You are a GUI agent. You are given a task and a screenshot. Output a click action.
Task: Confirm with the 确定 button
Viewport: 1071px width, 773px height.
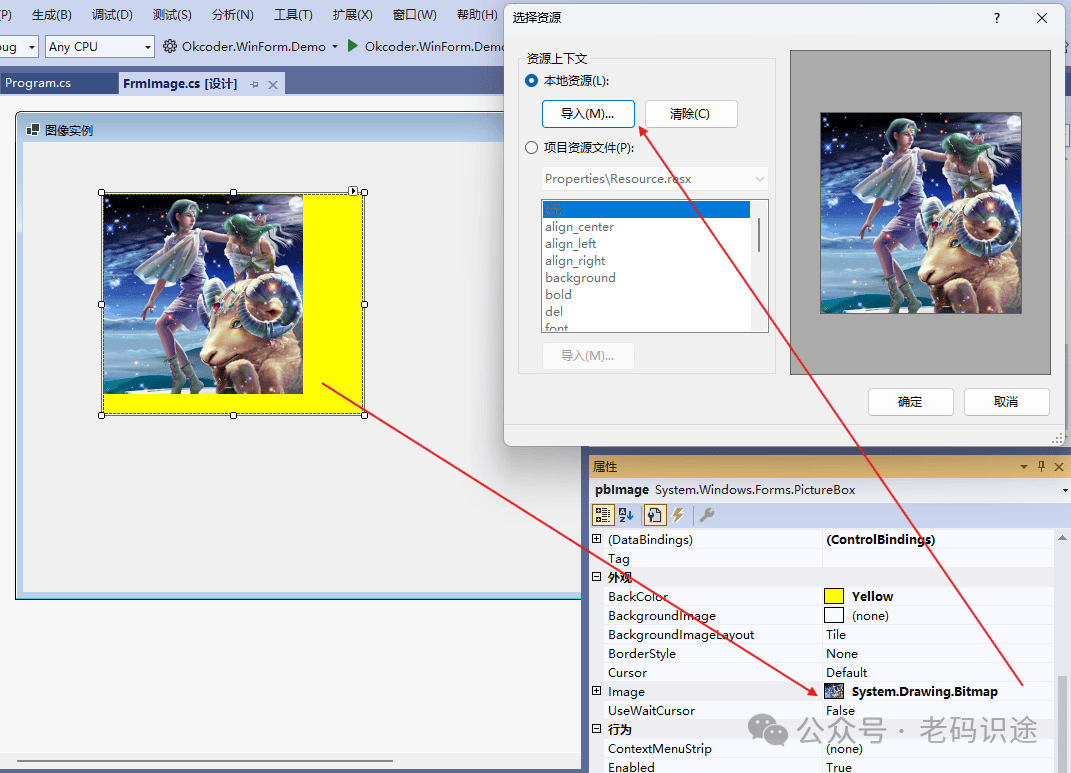click(910, 402)
